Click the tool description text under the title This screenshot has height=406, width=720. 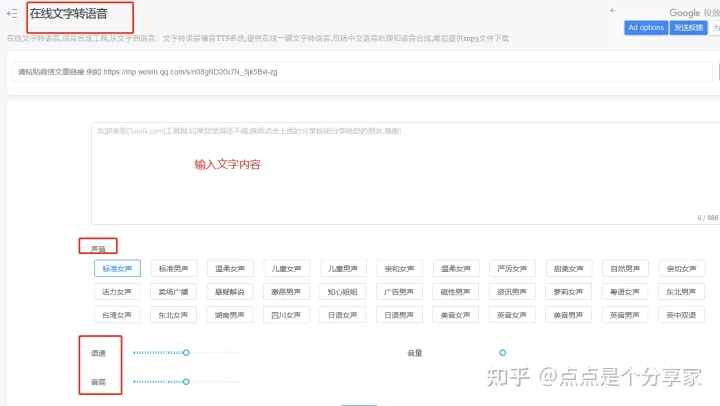[258, 38]
